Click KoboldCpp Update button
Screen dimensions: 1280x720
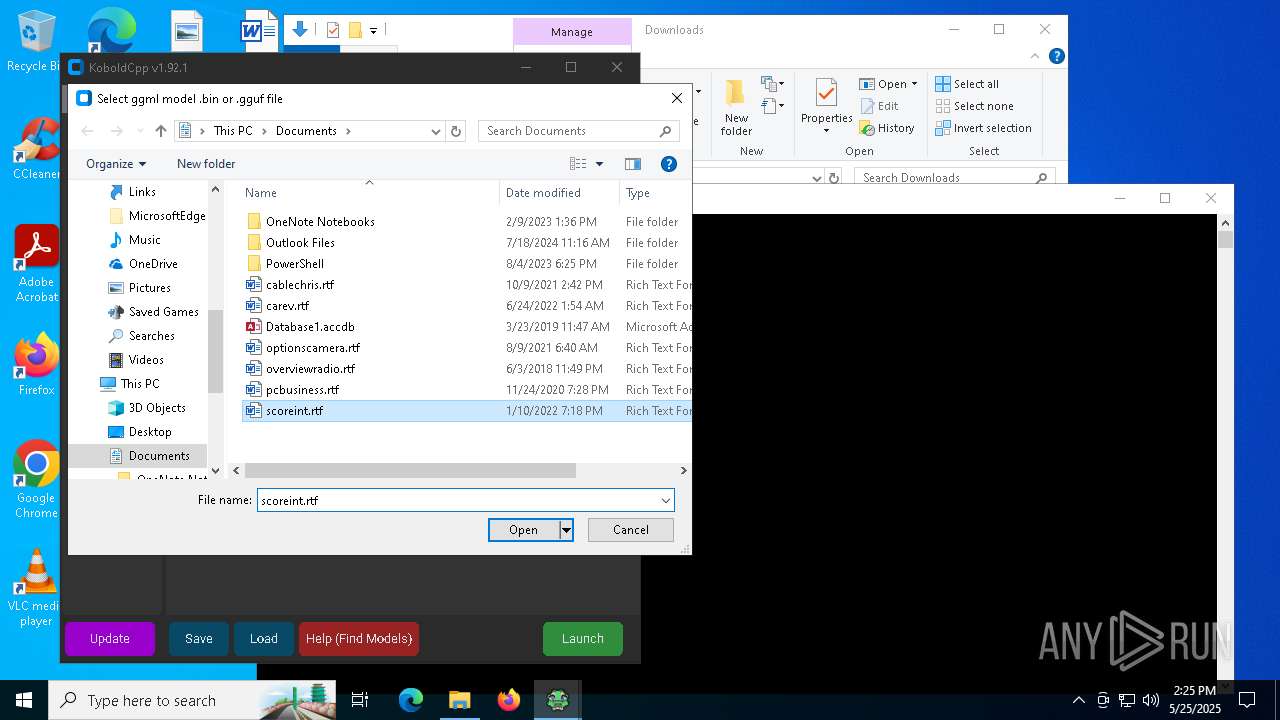(x=110, y=639)
